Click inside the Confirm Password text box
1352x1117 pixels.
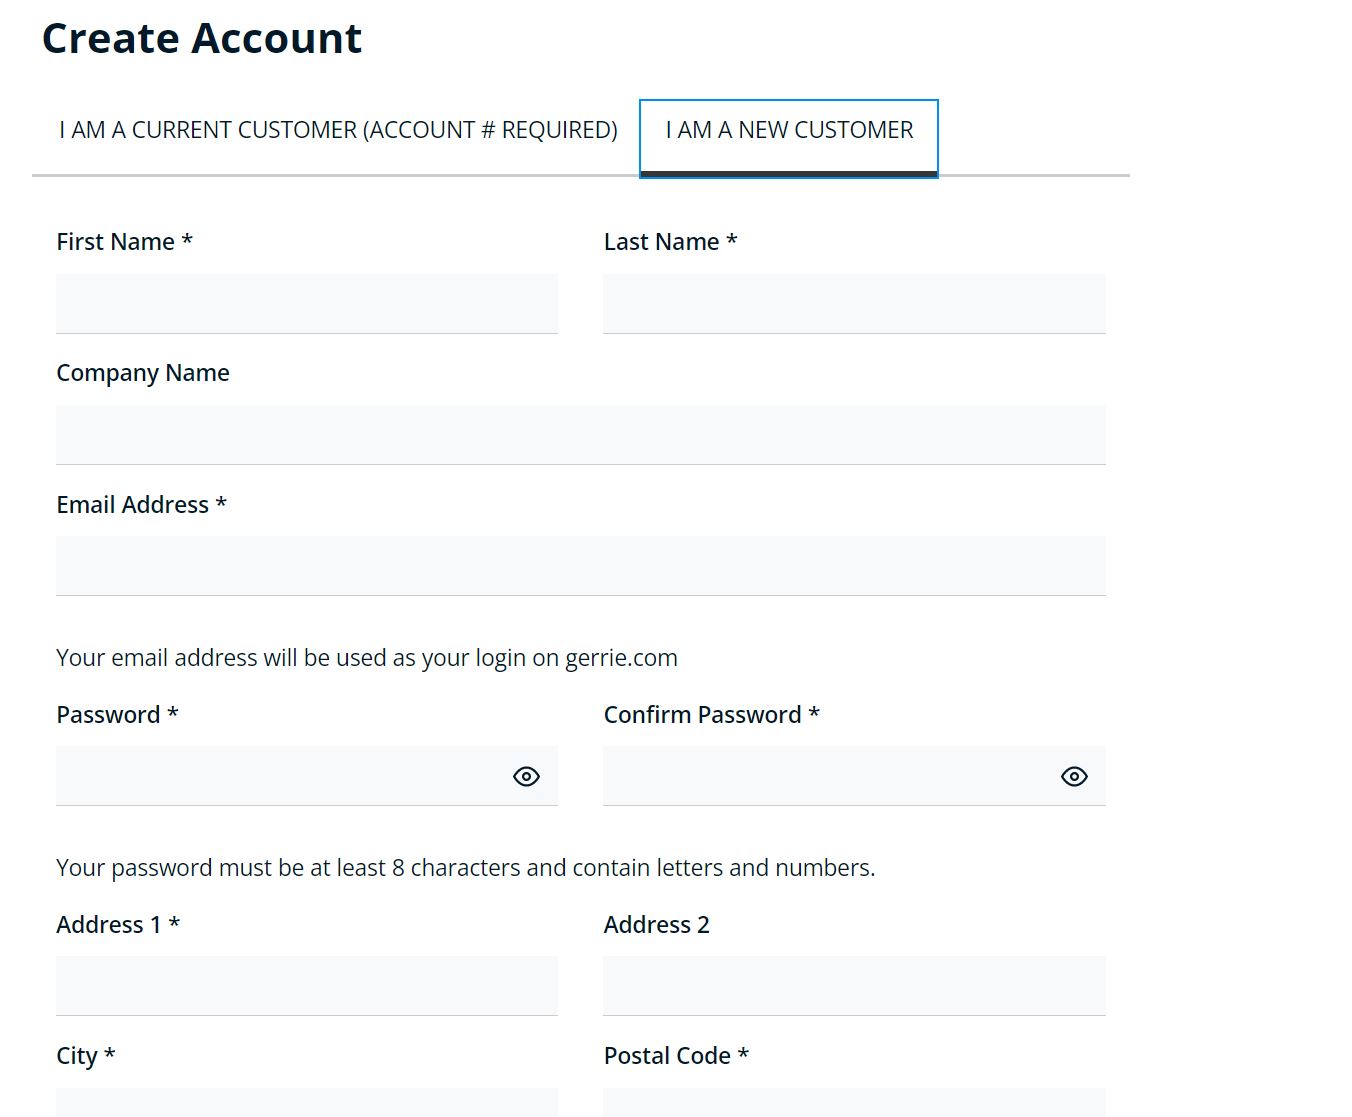tap(830, 776)
